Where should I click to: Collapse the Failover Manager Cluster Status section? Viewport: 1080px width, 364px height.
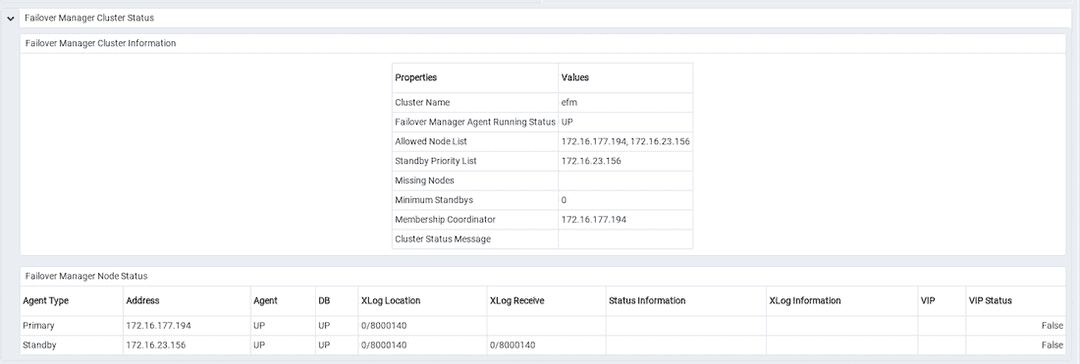pos(10,18)
